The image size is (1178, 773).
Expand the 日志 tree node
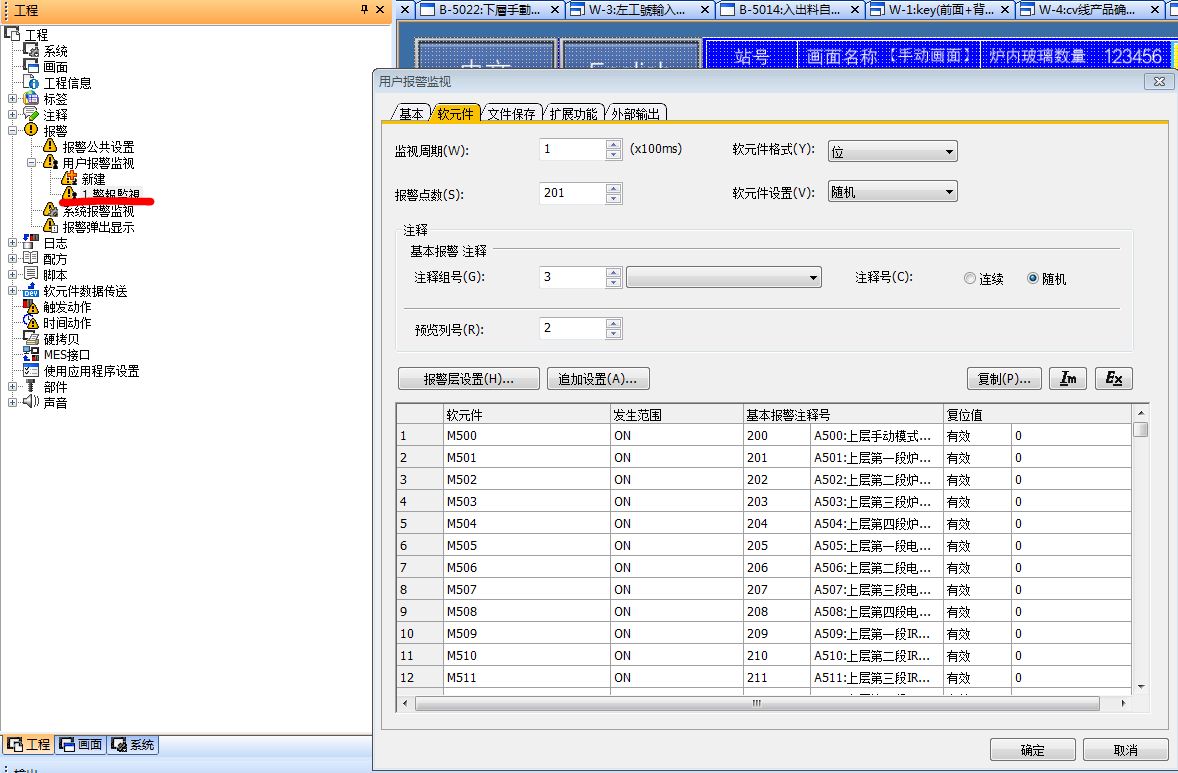click(12, 243)
